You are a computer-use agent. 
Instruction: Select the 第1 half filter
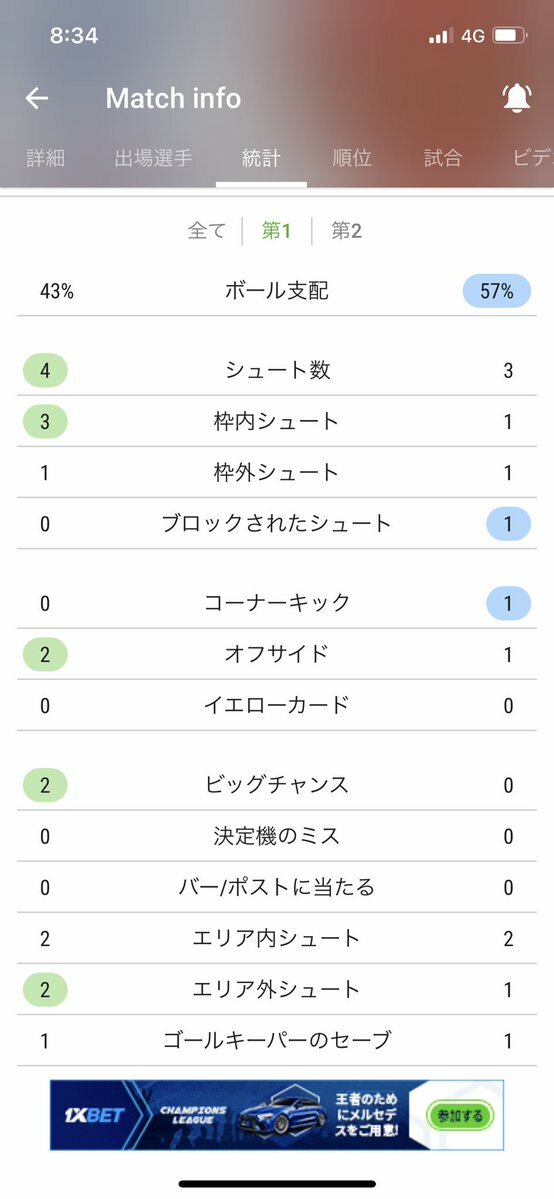[276, 231]
